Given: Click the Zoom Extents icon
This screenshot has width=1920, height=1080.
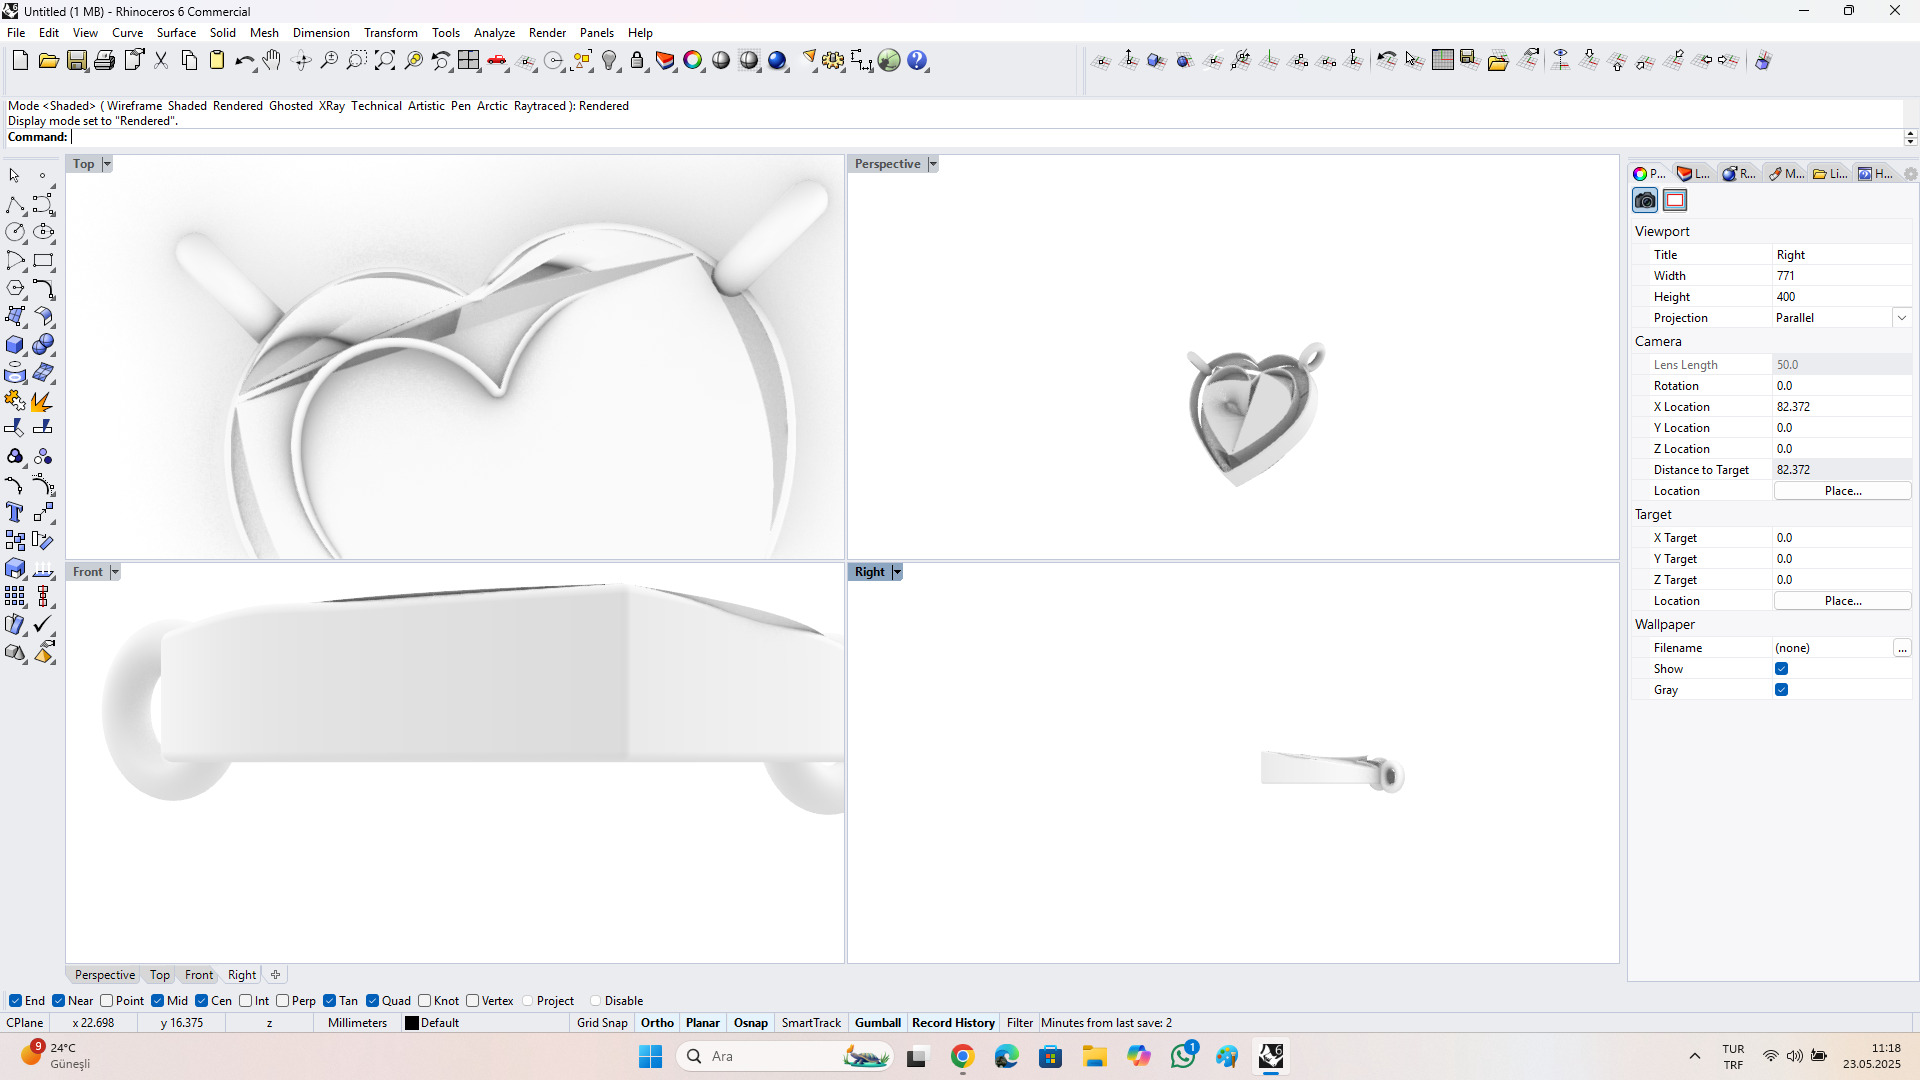Looking at the screenshot, I should (x=385, y=61).
